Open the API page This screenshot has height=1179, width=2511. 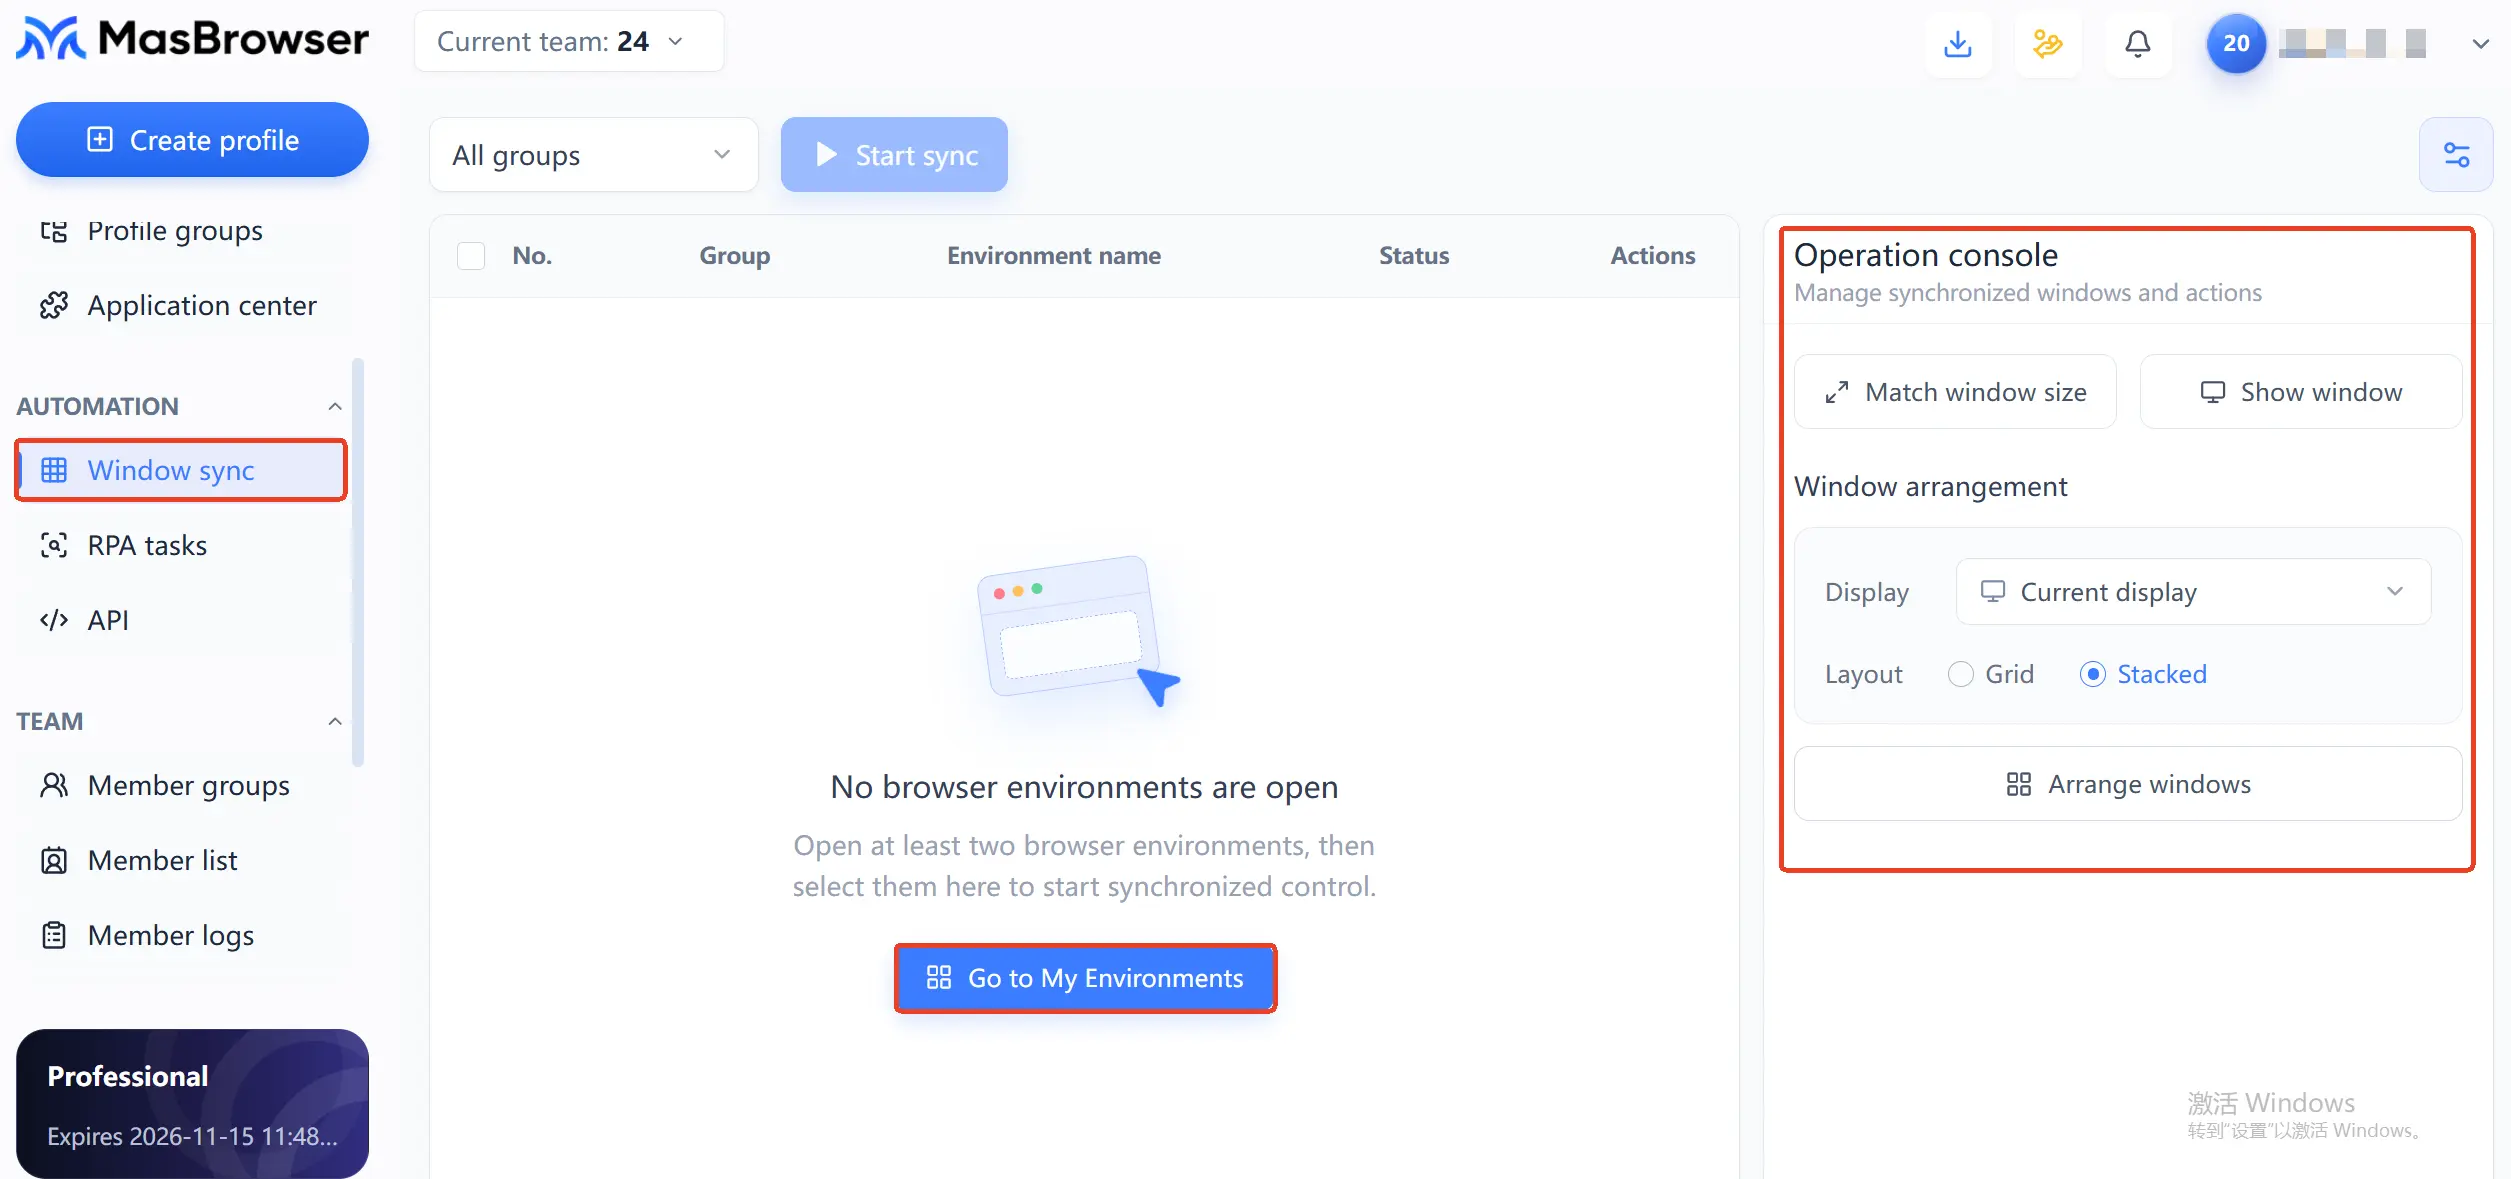[x=180, y=620]
